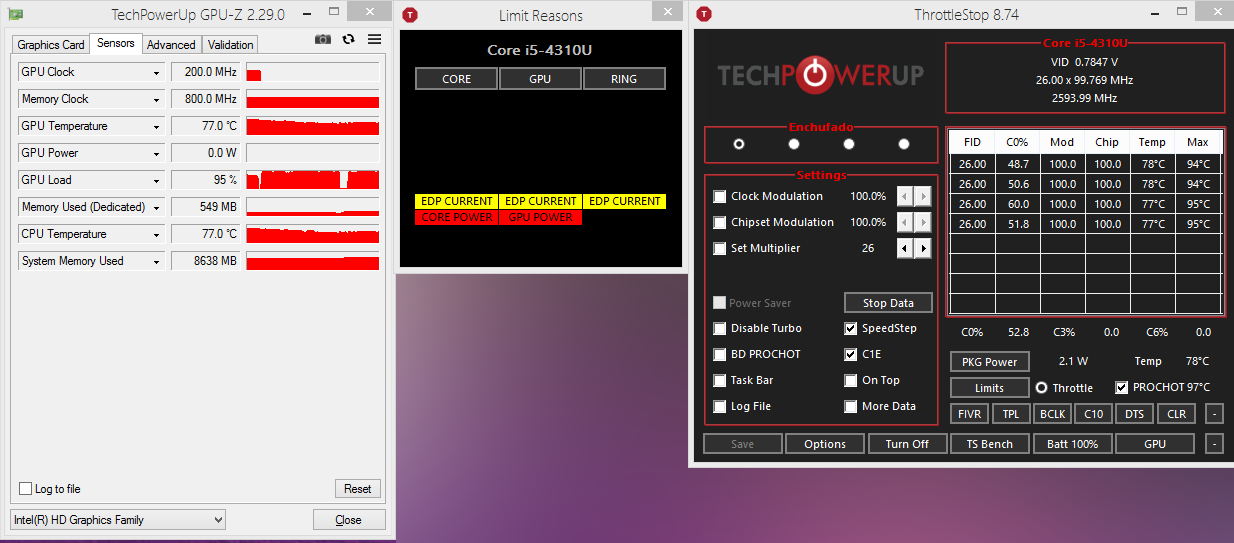
Task: Open the FIVR settings button
Action: [x=970, y=414]
